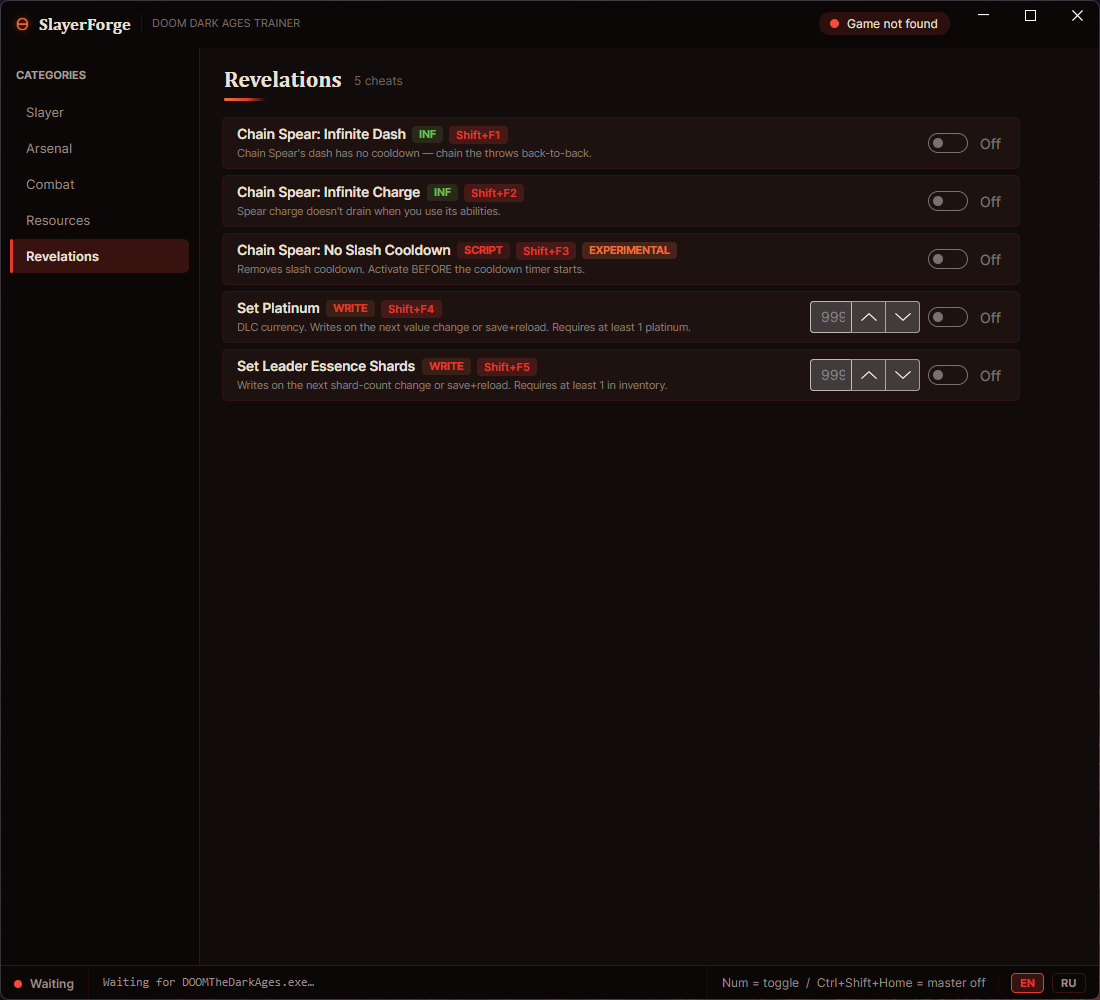Click the Waiting status indicator
This screenshot has width=1100, height=1000.
[x=44, y=983]
